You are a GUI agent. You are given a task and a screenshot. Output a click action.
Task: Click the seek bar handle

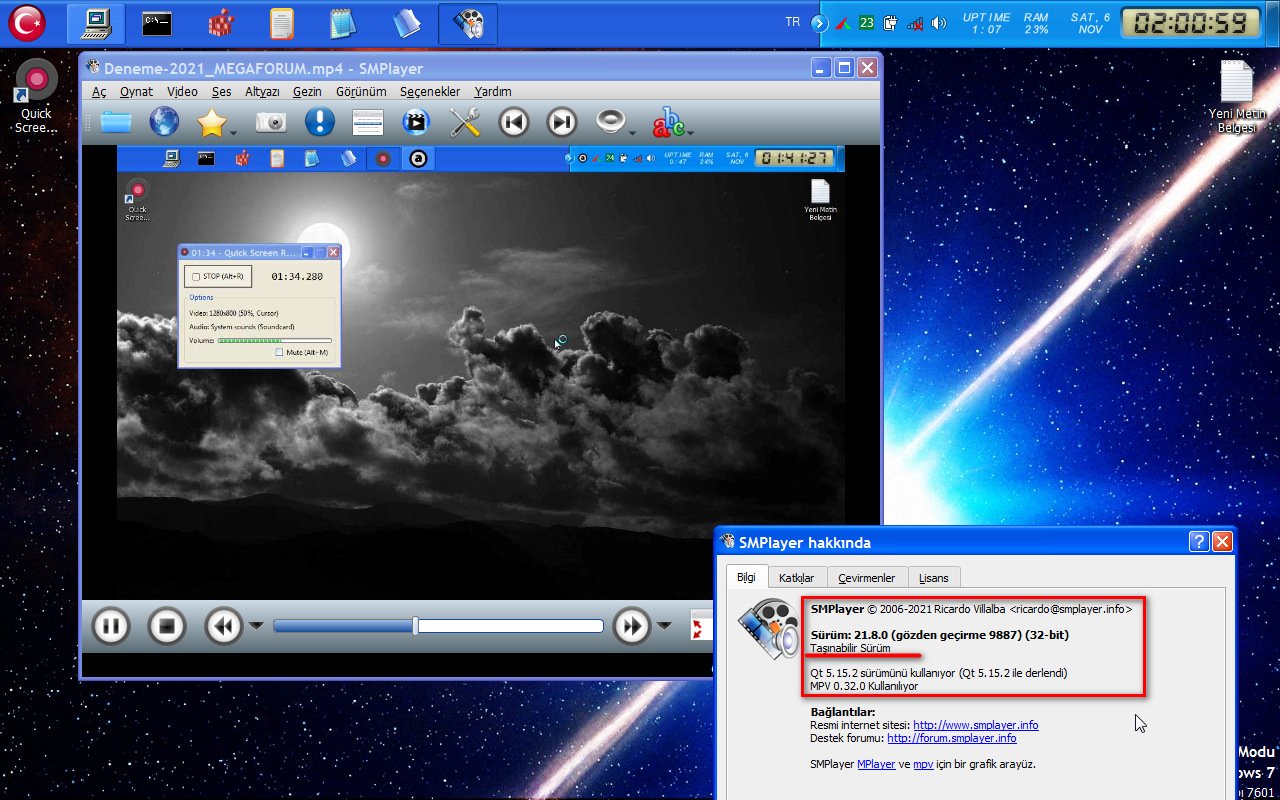416,626
